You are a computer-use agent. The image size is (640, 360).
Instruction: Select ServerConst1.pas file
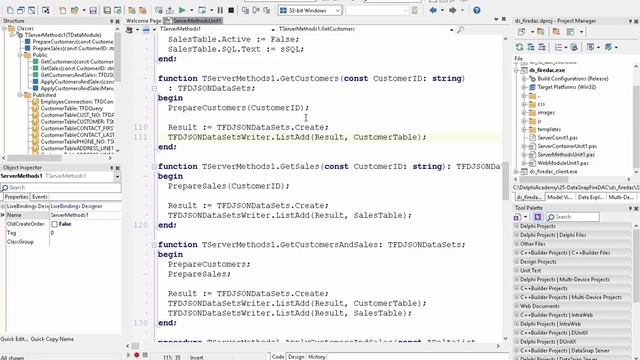click(x=557, y=138)
